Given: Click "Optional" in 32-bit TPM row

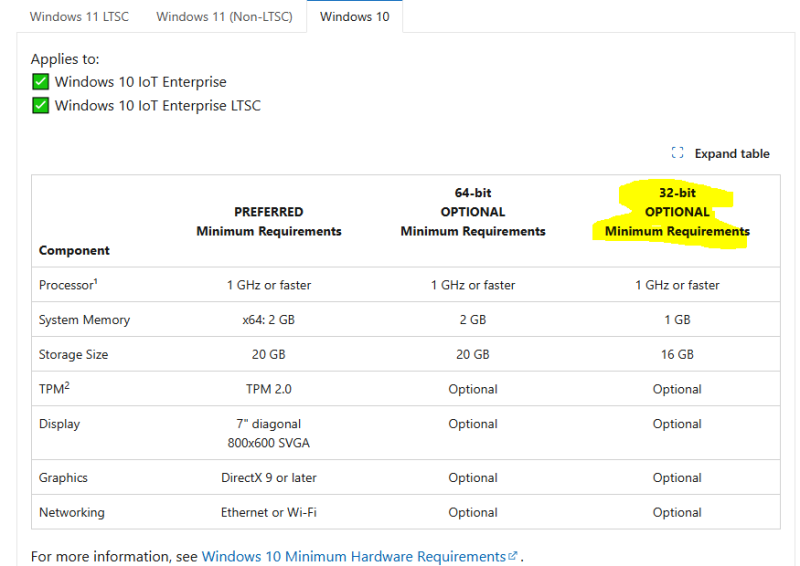Looking at the screenshot, I should tap(677, 389).
